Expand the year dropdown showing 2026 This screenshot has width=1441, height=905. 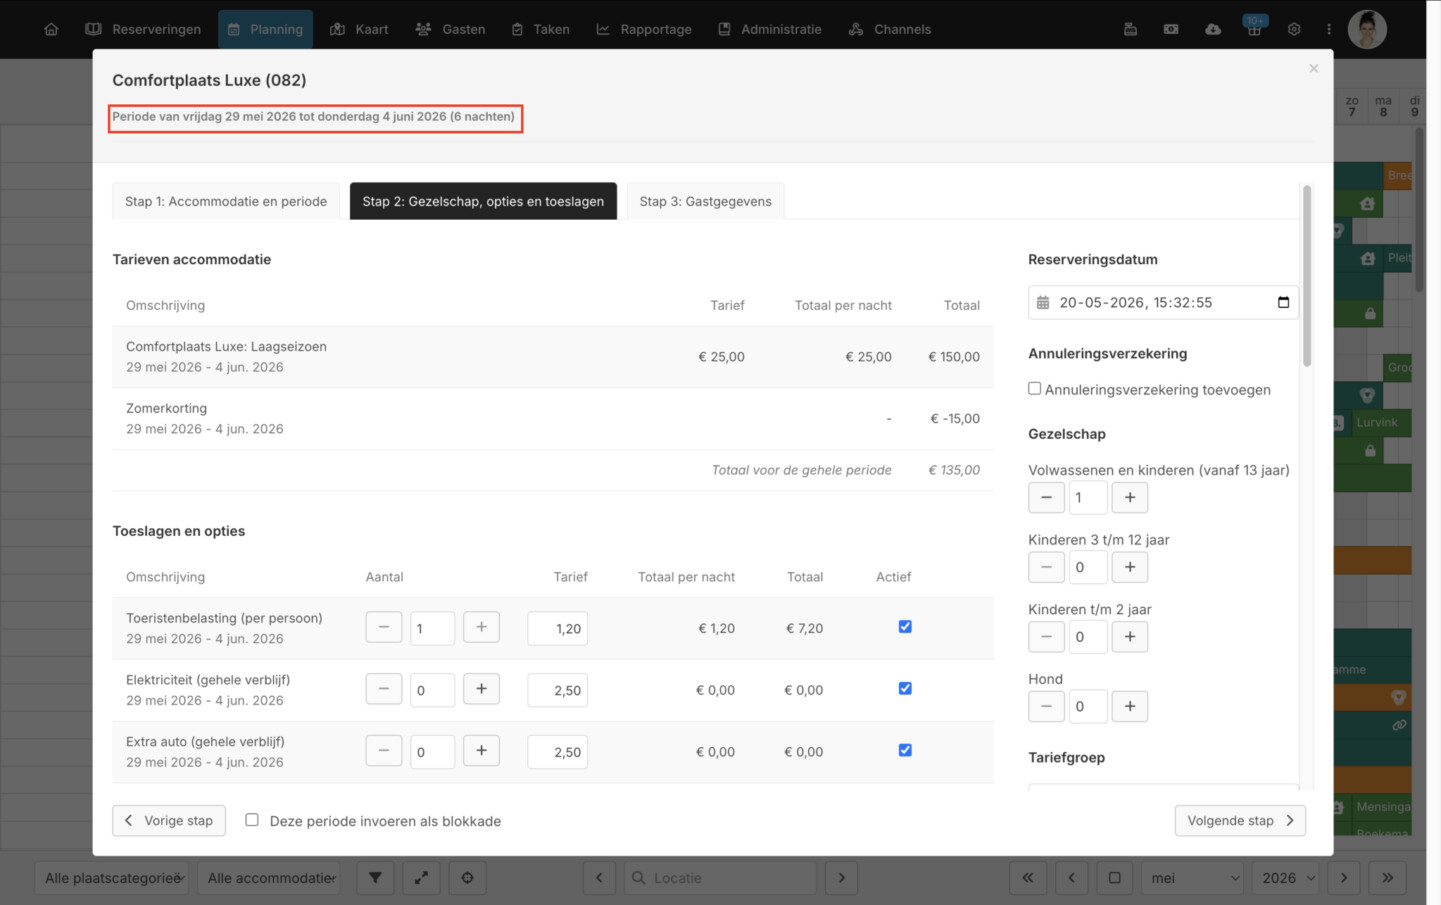[1287, 878]
